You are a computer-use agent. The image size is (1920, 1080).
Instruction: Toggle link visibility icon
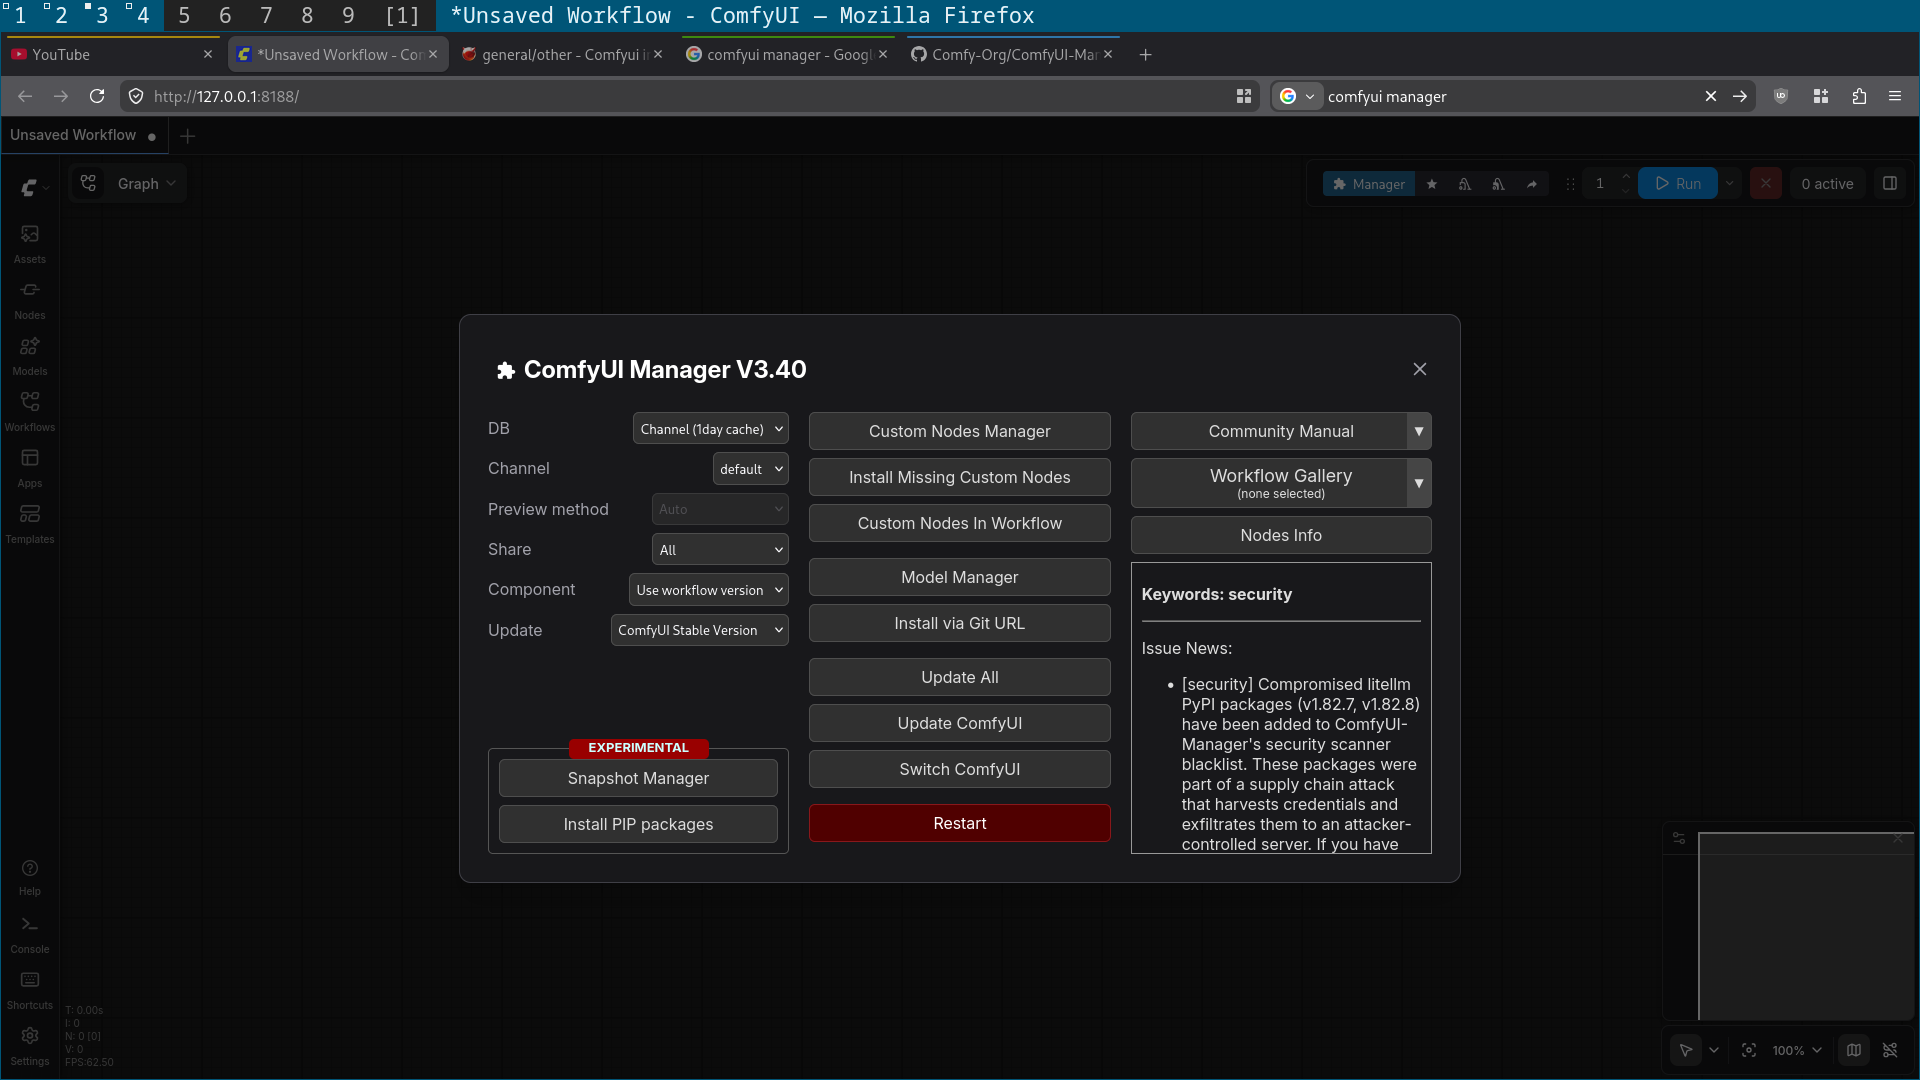[x=1890, y=1050]
